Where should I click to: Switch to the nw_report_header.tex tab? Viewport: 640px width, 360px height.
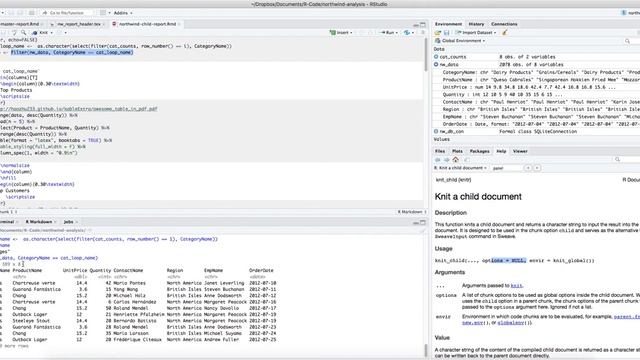pyautogui.click(x=78, y=24)
